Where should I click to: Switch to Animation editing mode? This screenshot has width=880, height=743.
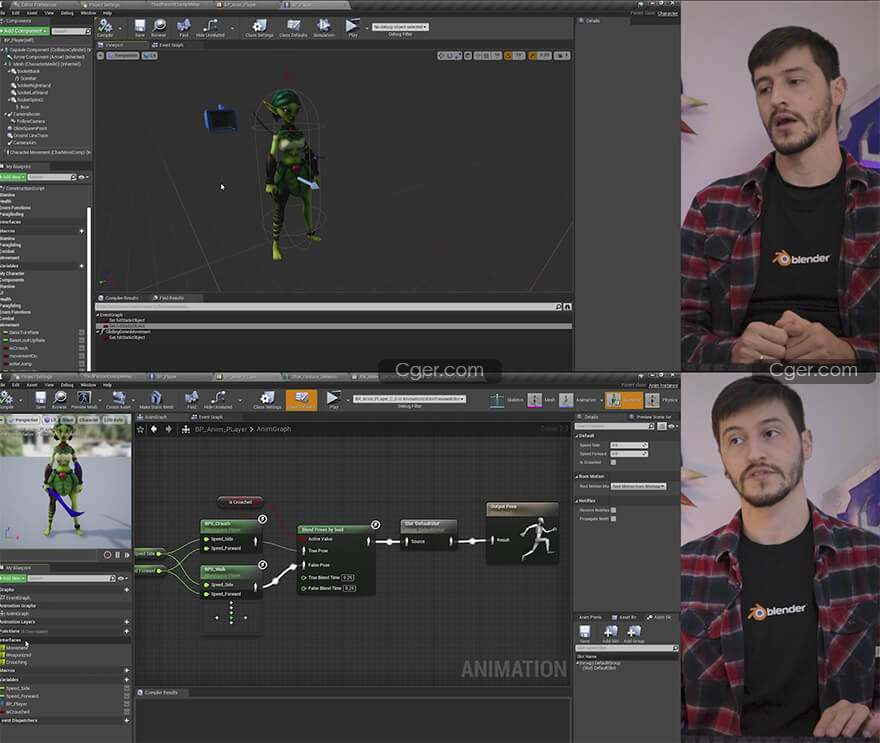click(579, 400)
